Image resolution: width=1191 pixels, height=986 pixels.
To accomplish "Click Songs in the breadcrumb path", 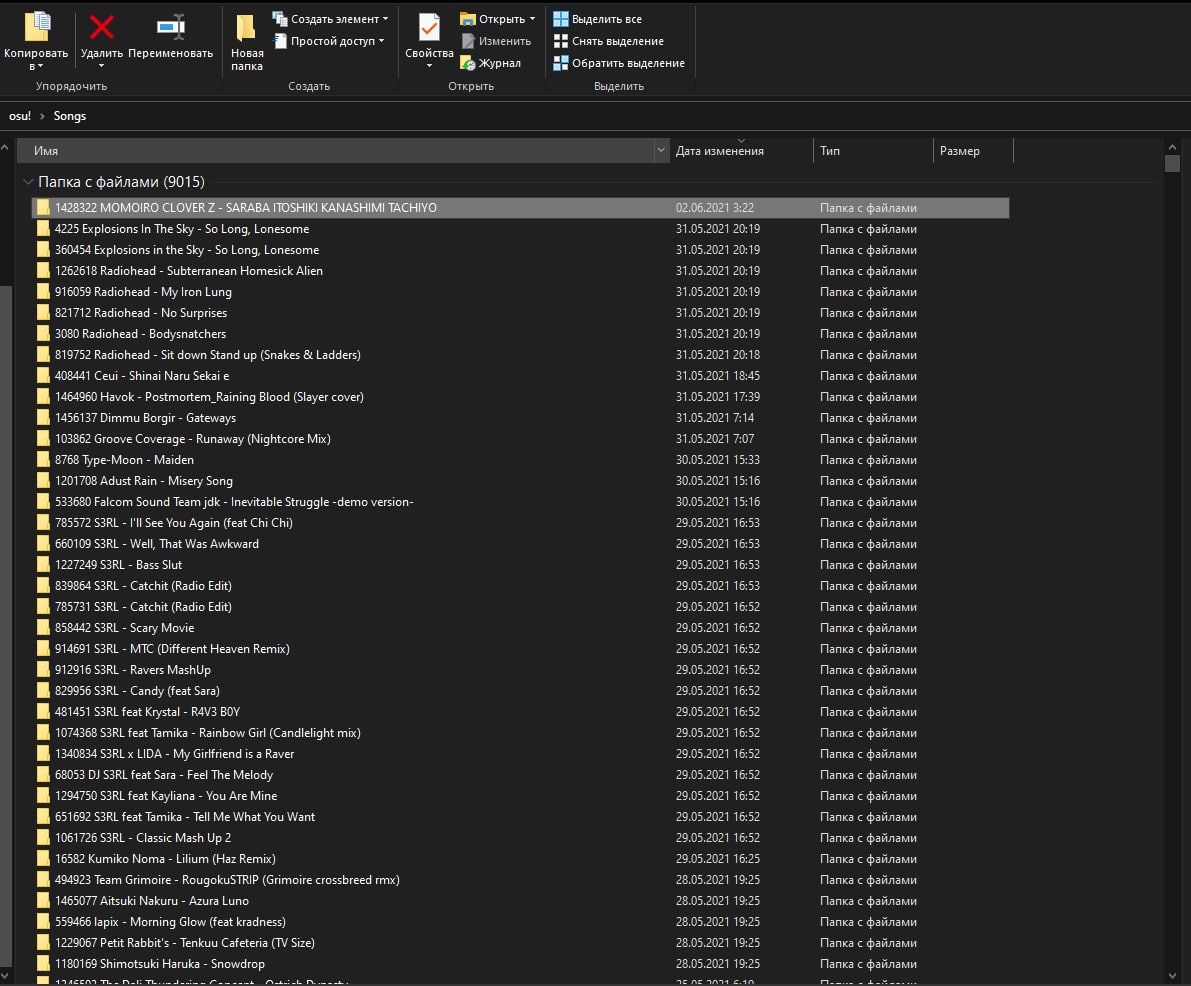I will pyautogui.click(x=70, y=116).
